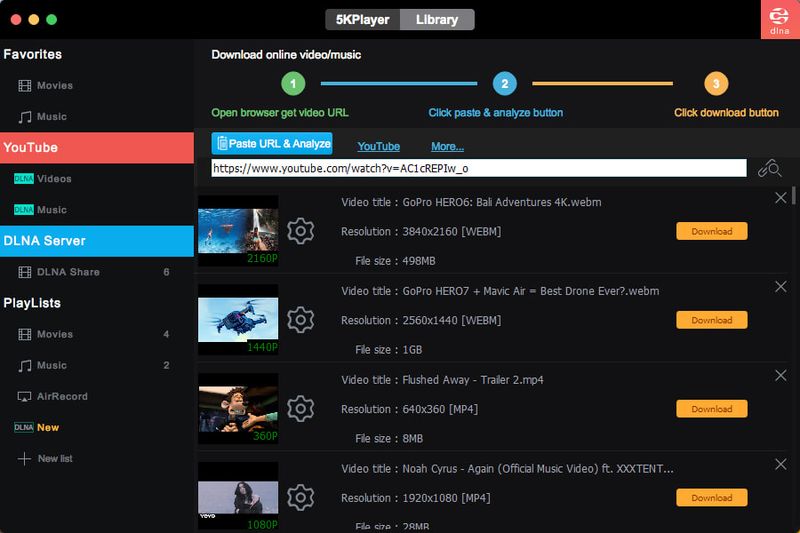Open the More... link

[x=447, y=146]
